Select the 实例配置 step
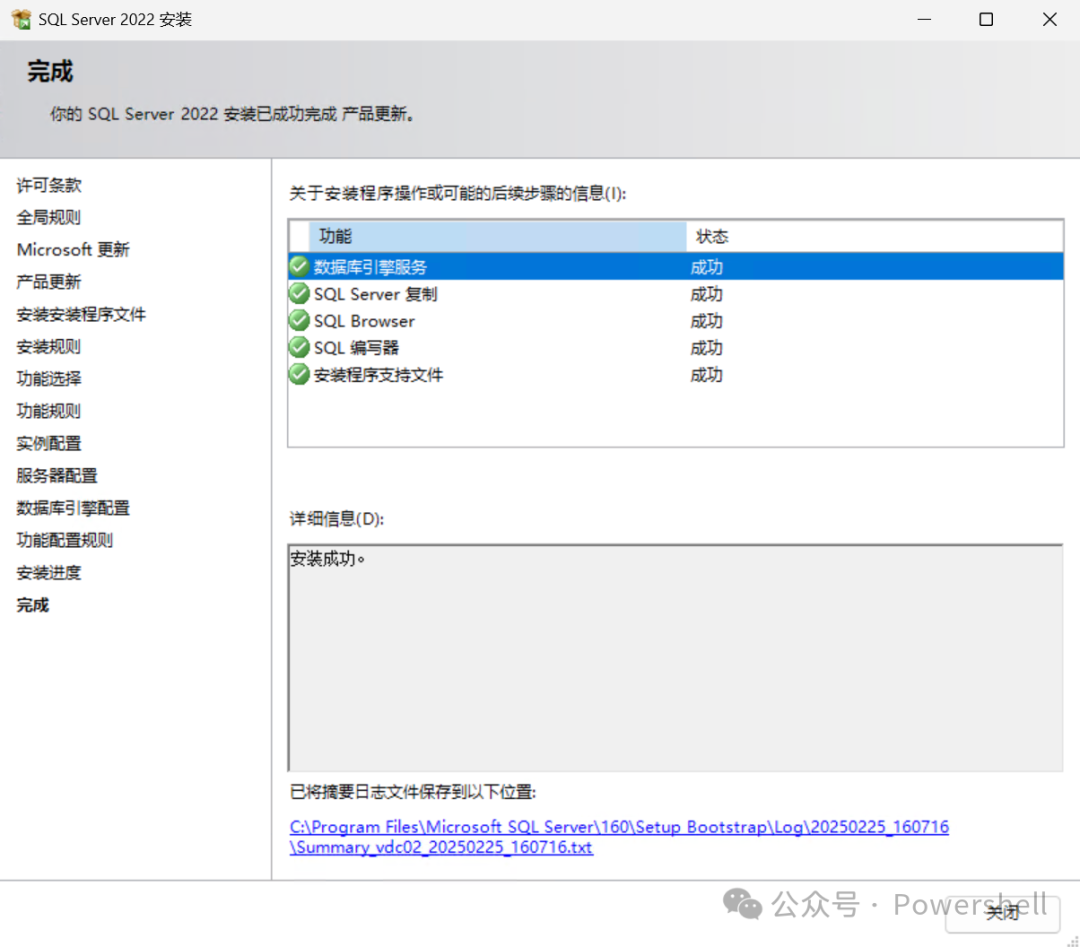Screen dimensions: 1080x947 (x=49, y=444)
